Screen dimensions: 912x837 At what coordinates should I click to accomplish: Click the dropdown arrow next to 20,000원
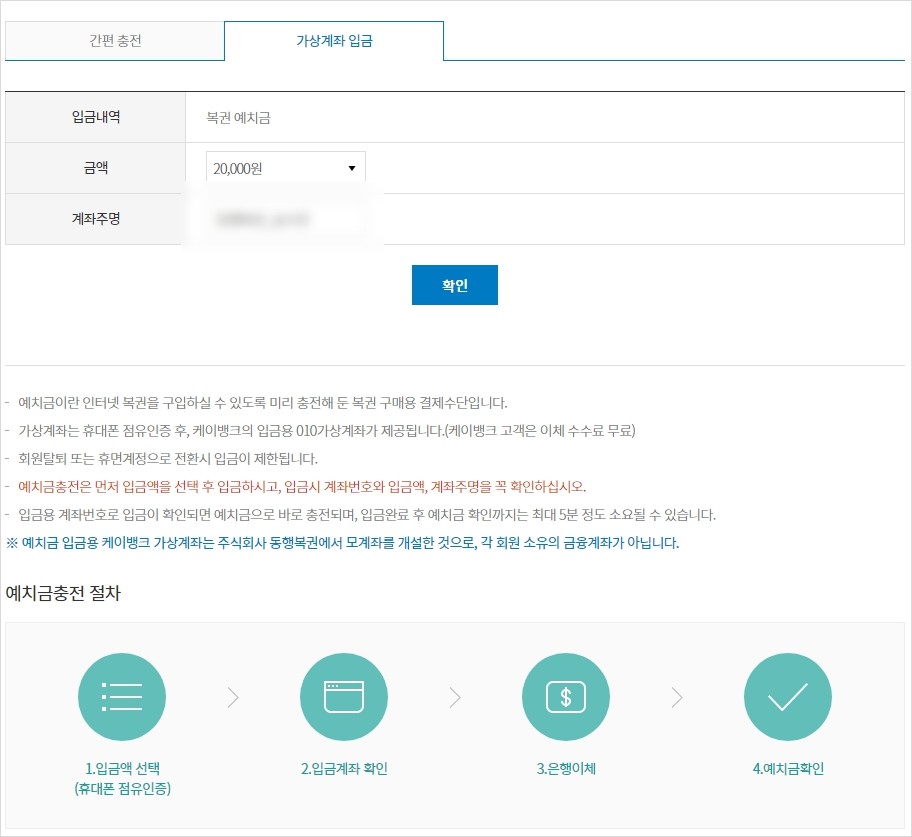pyautogui.click(x=352, y=167)
